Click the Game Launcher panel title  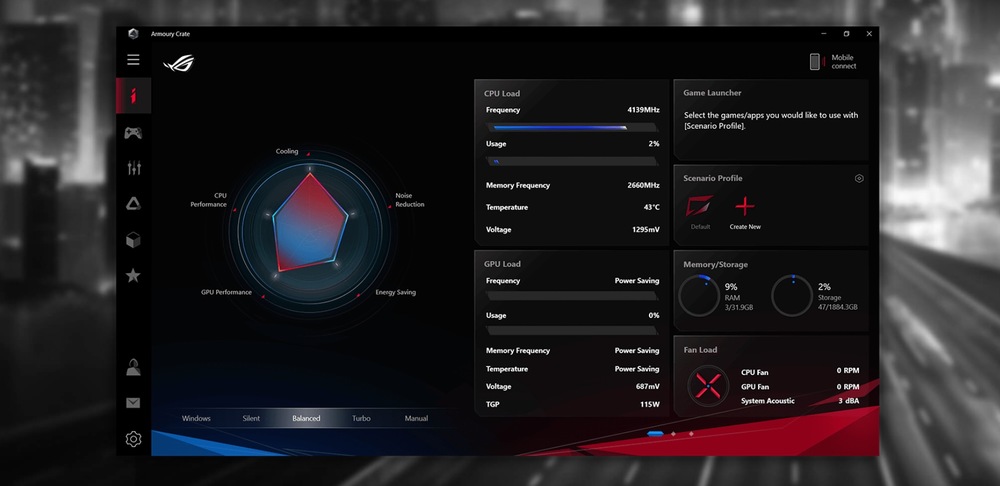[712, 93]
